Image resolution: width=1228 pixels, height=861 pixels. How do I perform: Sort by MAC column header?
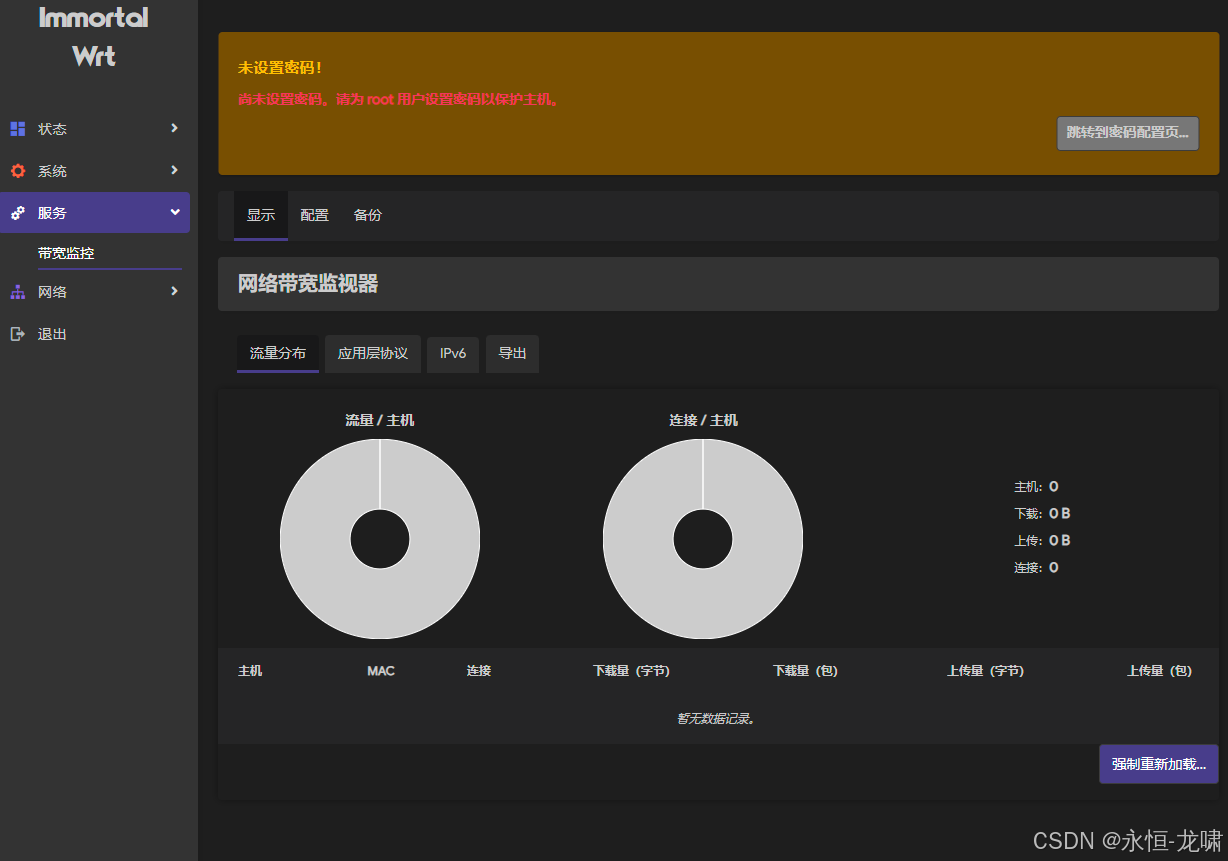click(x=381, y=671)
